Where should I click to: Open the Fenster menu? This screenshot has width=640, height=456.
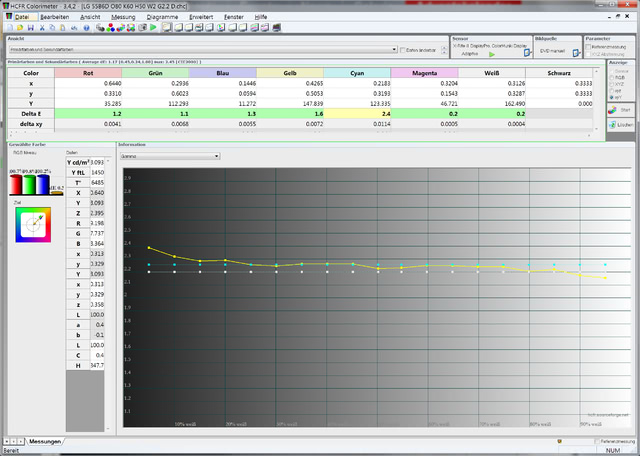[233, 17]
